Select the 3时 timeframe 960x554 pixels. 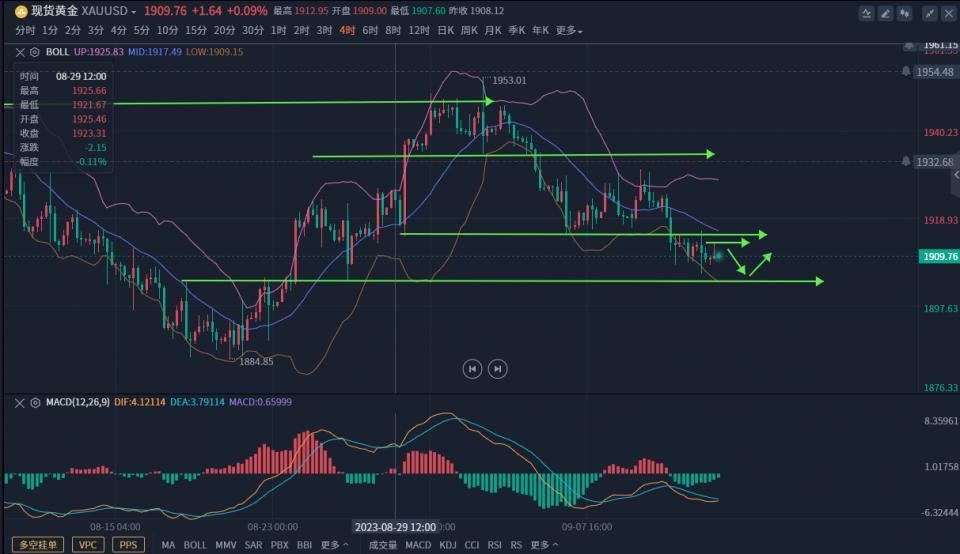coord(324,30)
